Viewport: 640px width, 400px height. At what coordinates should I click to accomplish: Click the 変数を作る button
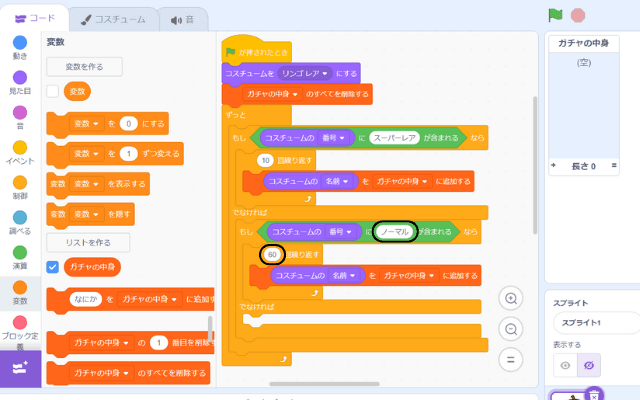(84, 66)
